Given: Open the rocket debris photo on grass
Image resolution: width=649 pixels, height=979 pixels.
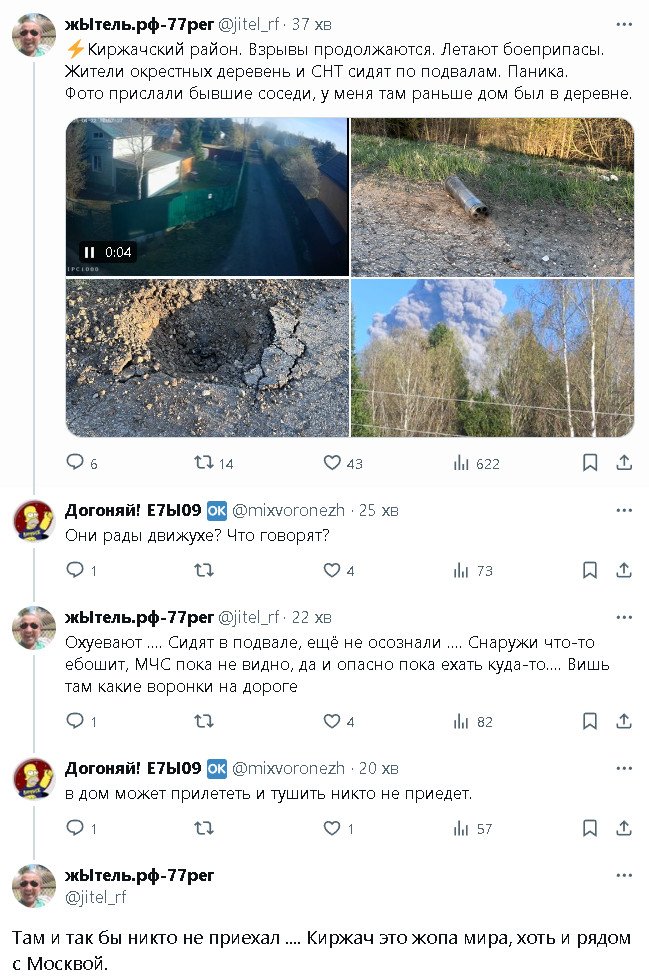Looking at the screenshot, I should click(492, 197).
